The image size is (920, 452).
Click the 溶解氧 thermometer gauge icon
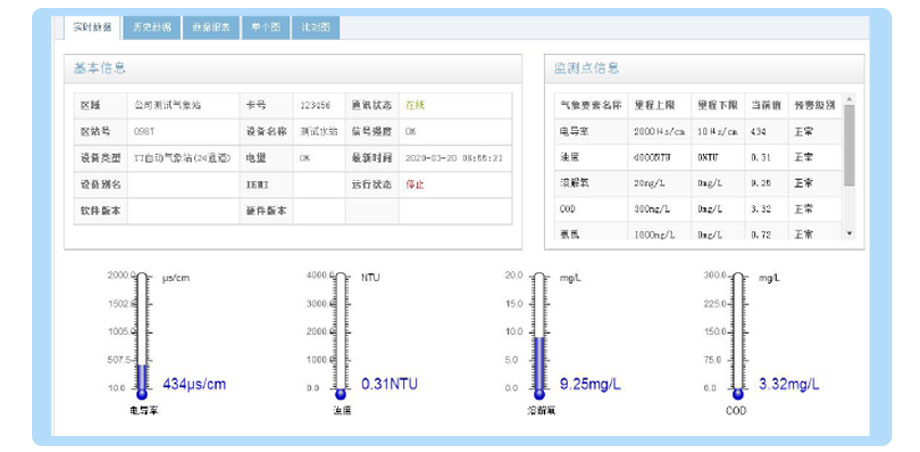tap(539, 335)
